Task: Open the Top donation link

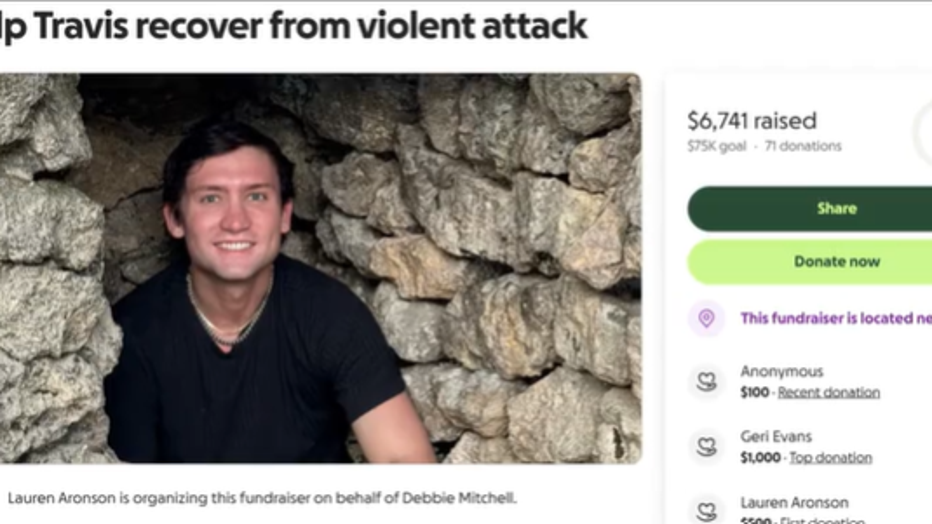Action: (x=830, y=457)
